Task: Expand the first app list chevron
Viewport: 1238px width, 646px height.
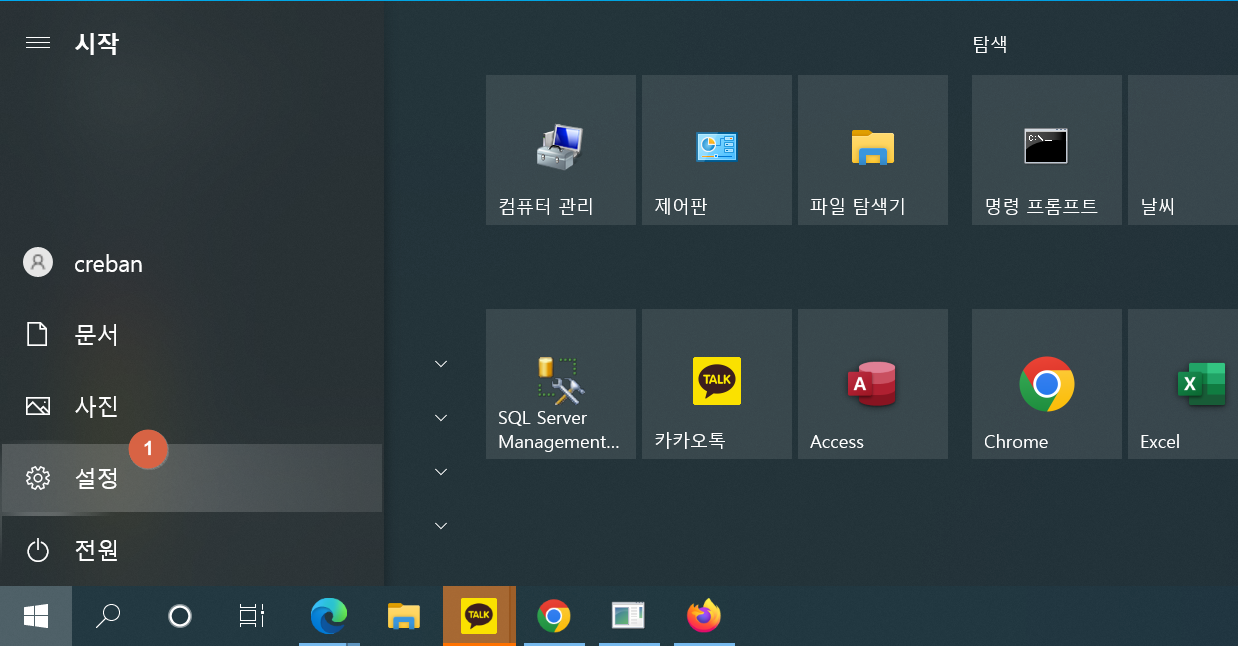Action: [x=441, y=364]
